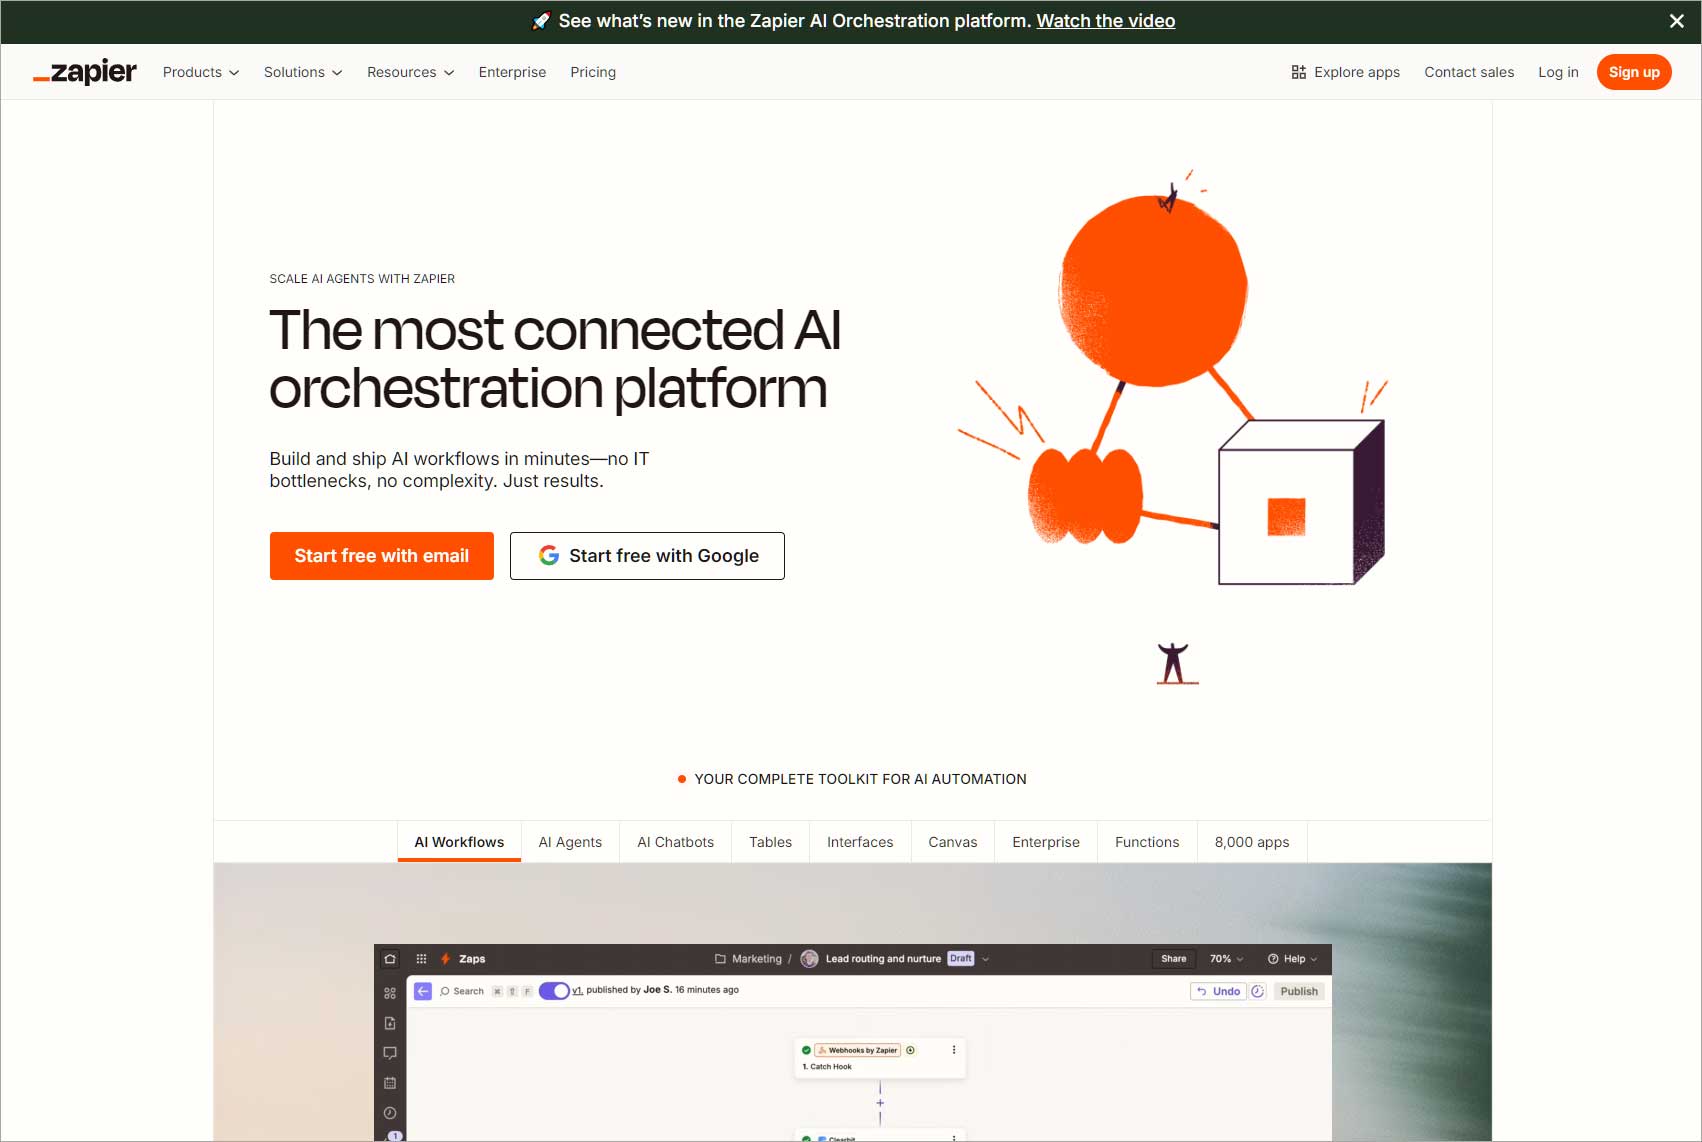
Task: Click the 1. Catch Hook step card
Action: click(880, 1058)
